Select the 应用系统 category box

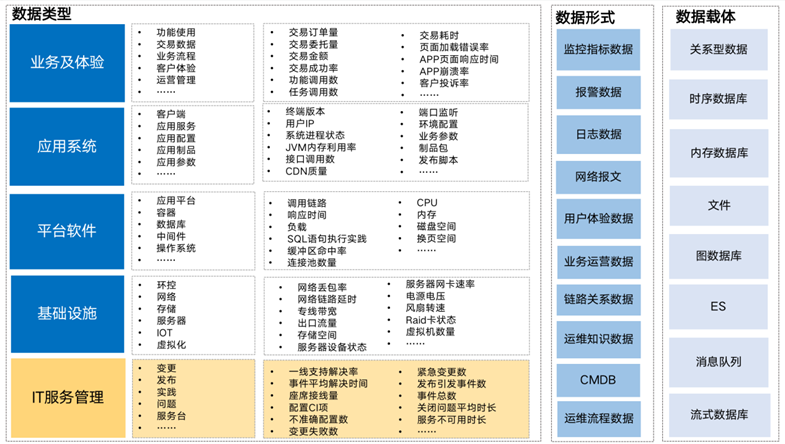point(68,146)
